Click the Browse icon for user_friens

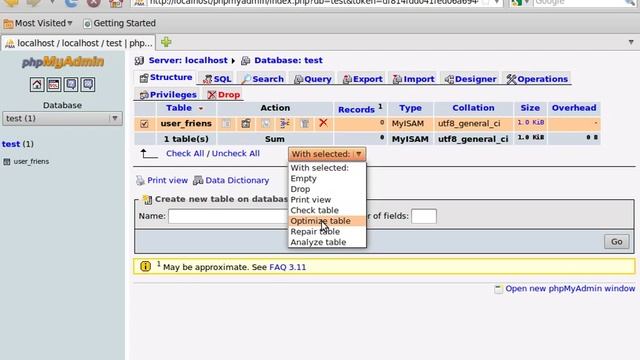click(227, 123)
